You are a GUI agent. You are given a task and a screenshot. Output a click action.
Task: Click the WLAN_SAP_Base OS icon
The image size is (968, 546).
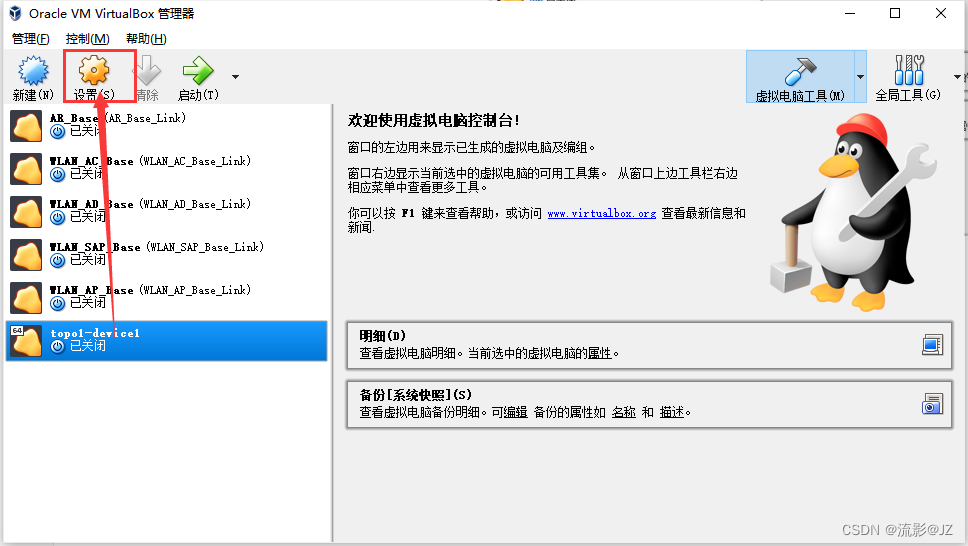tap(27, 255)
